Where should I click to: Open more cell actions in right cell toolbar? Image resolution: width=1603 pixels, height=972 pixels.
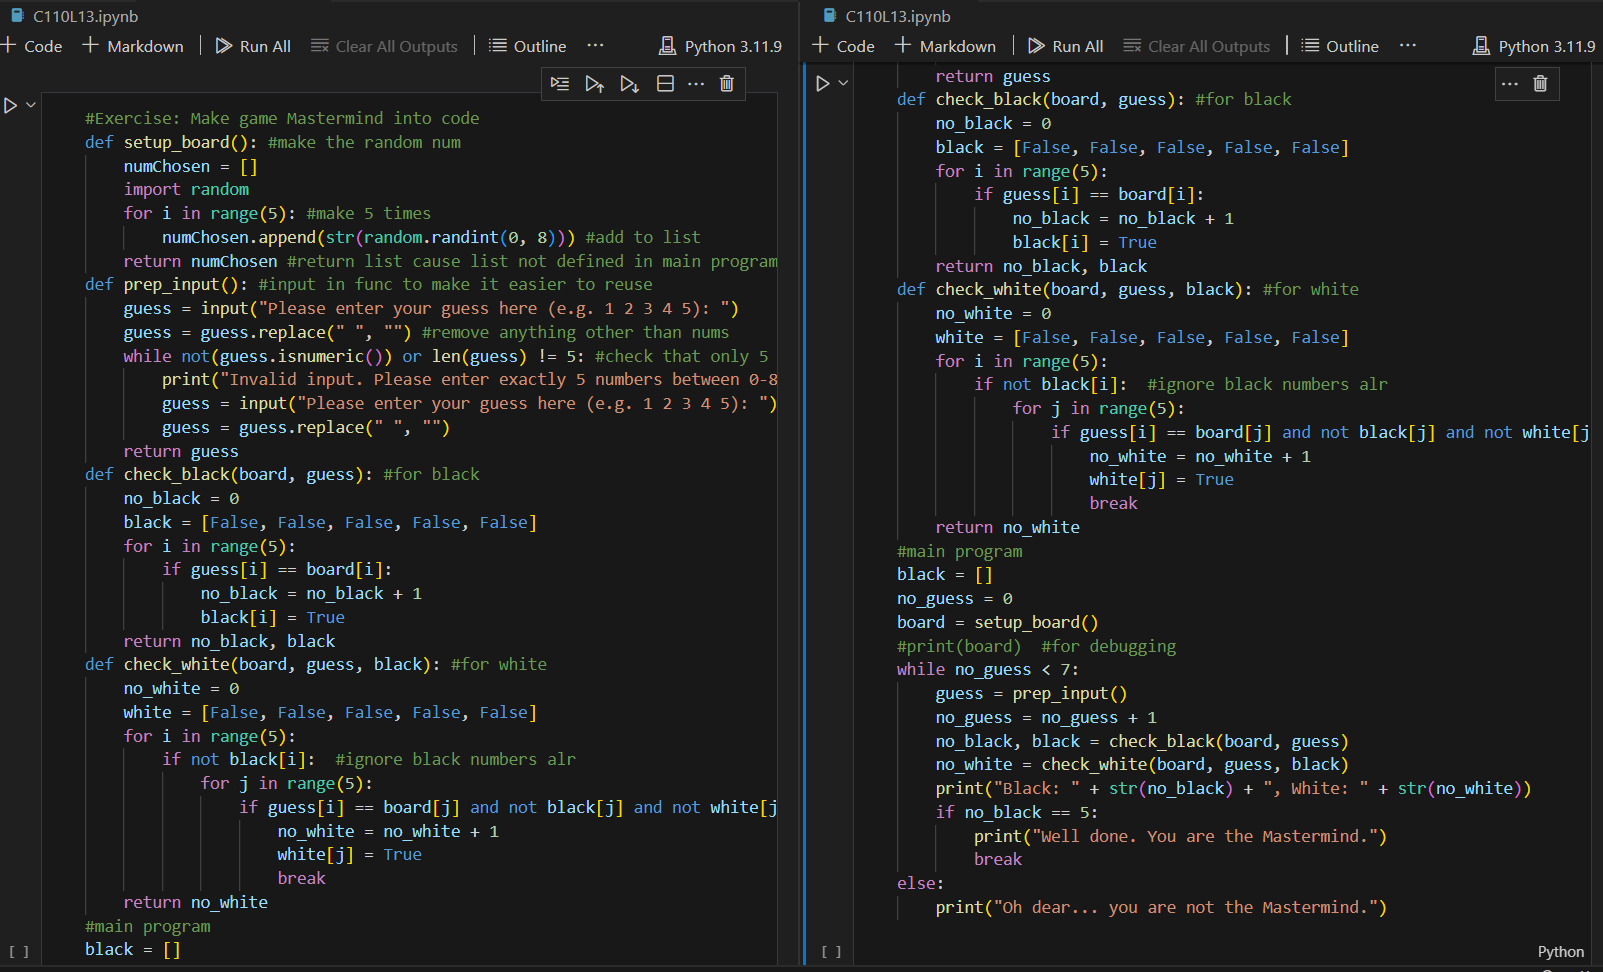click(x=1510, y=84)
